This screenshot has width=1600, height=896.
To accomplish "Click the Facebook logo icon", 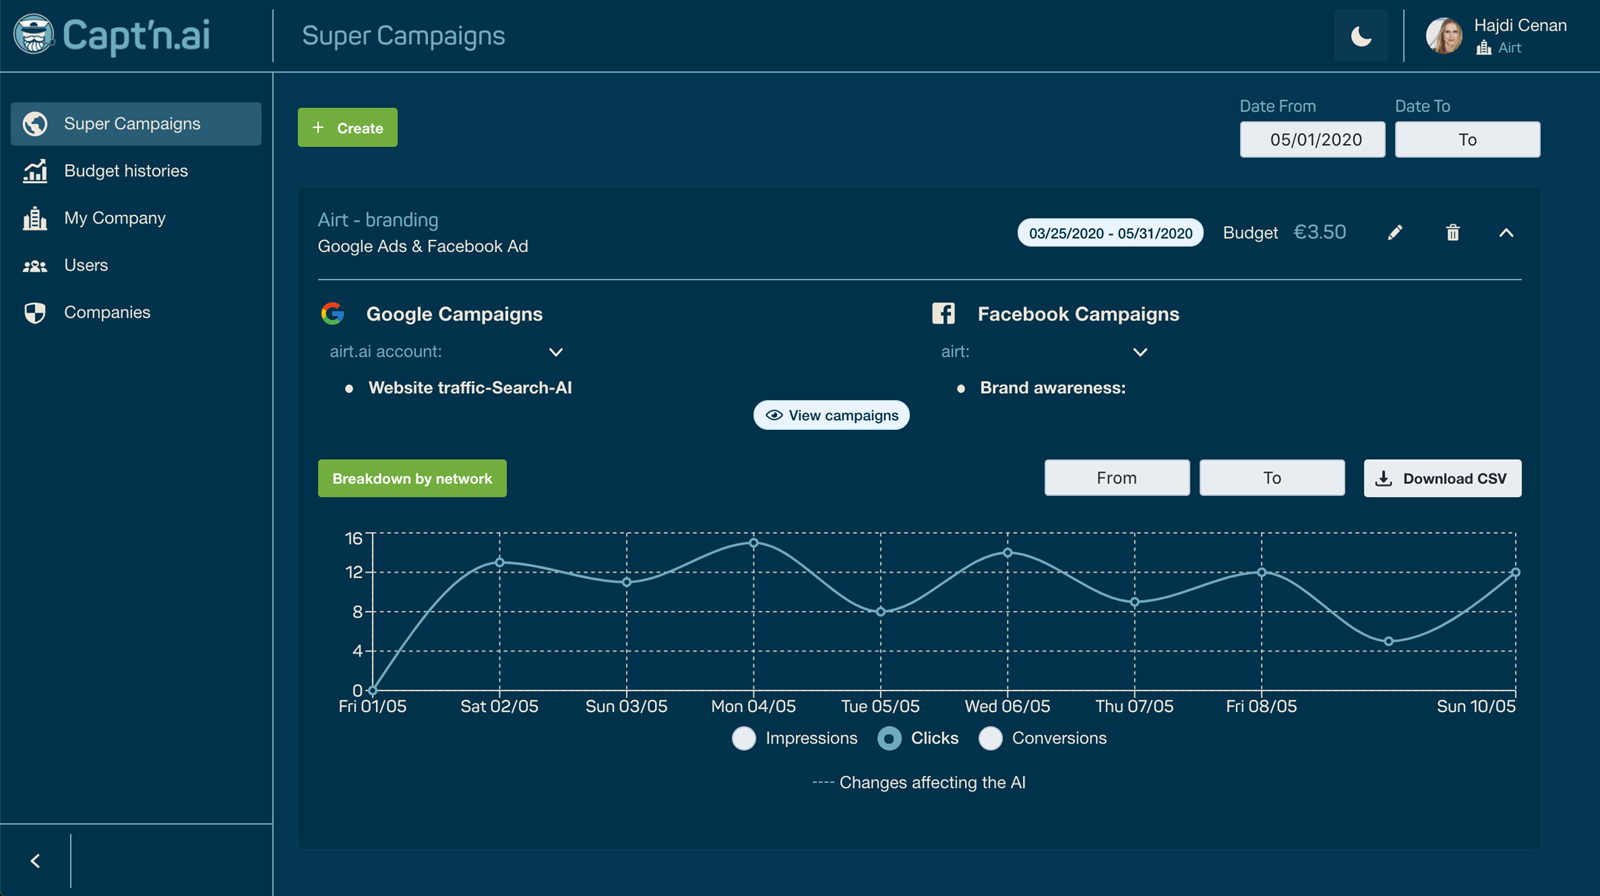I will point(943,314).
